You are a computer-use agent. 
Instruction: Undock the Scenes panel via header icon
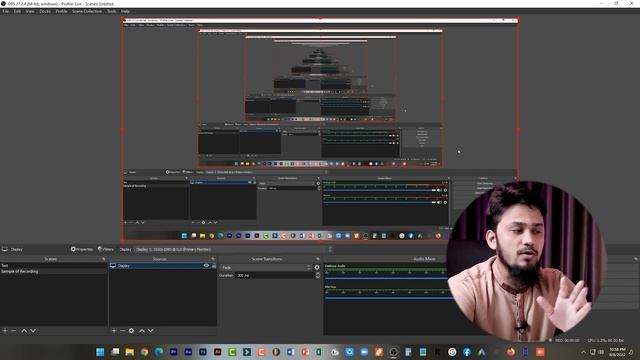tap(103, 259)
